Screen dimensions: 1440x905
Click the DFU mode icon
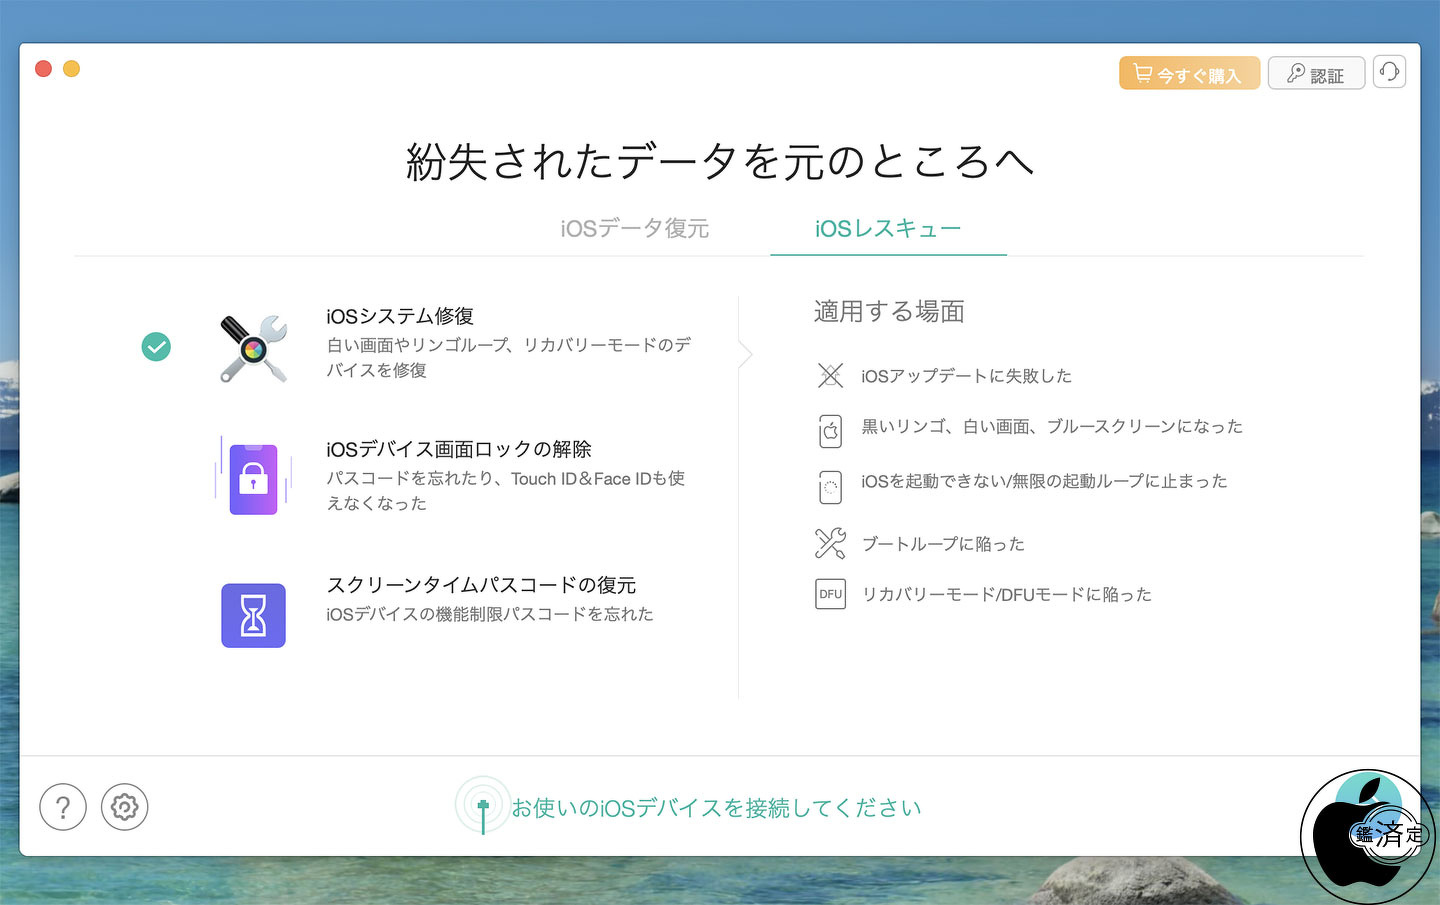tap(830, 594)
